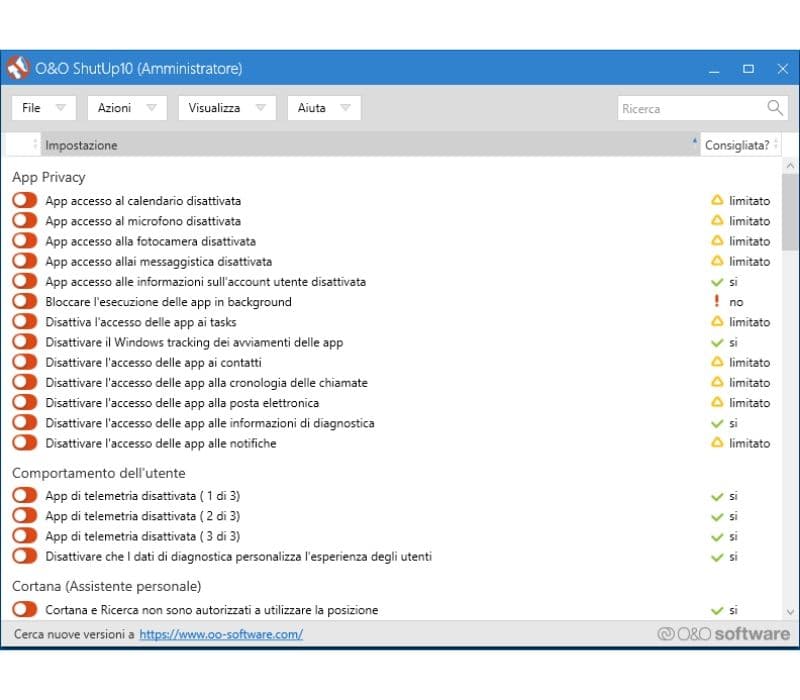Click the warning triangle for messaggistica row
800x700 pixels.
pyautogui.click(x=717, y=261)
